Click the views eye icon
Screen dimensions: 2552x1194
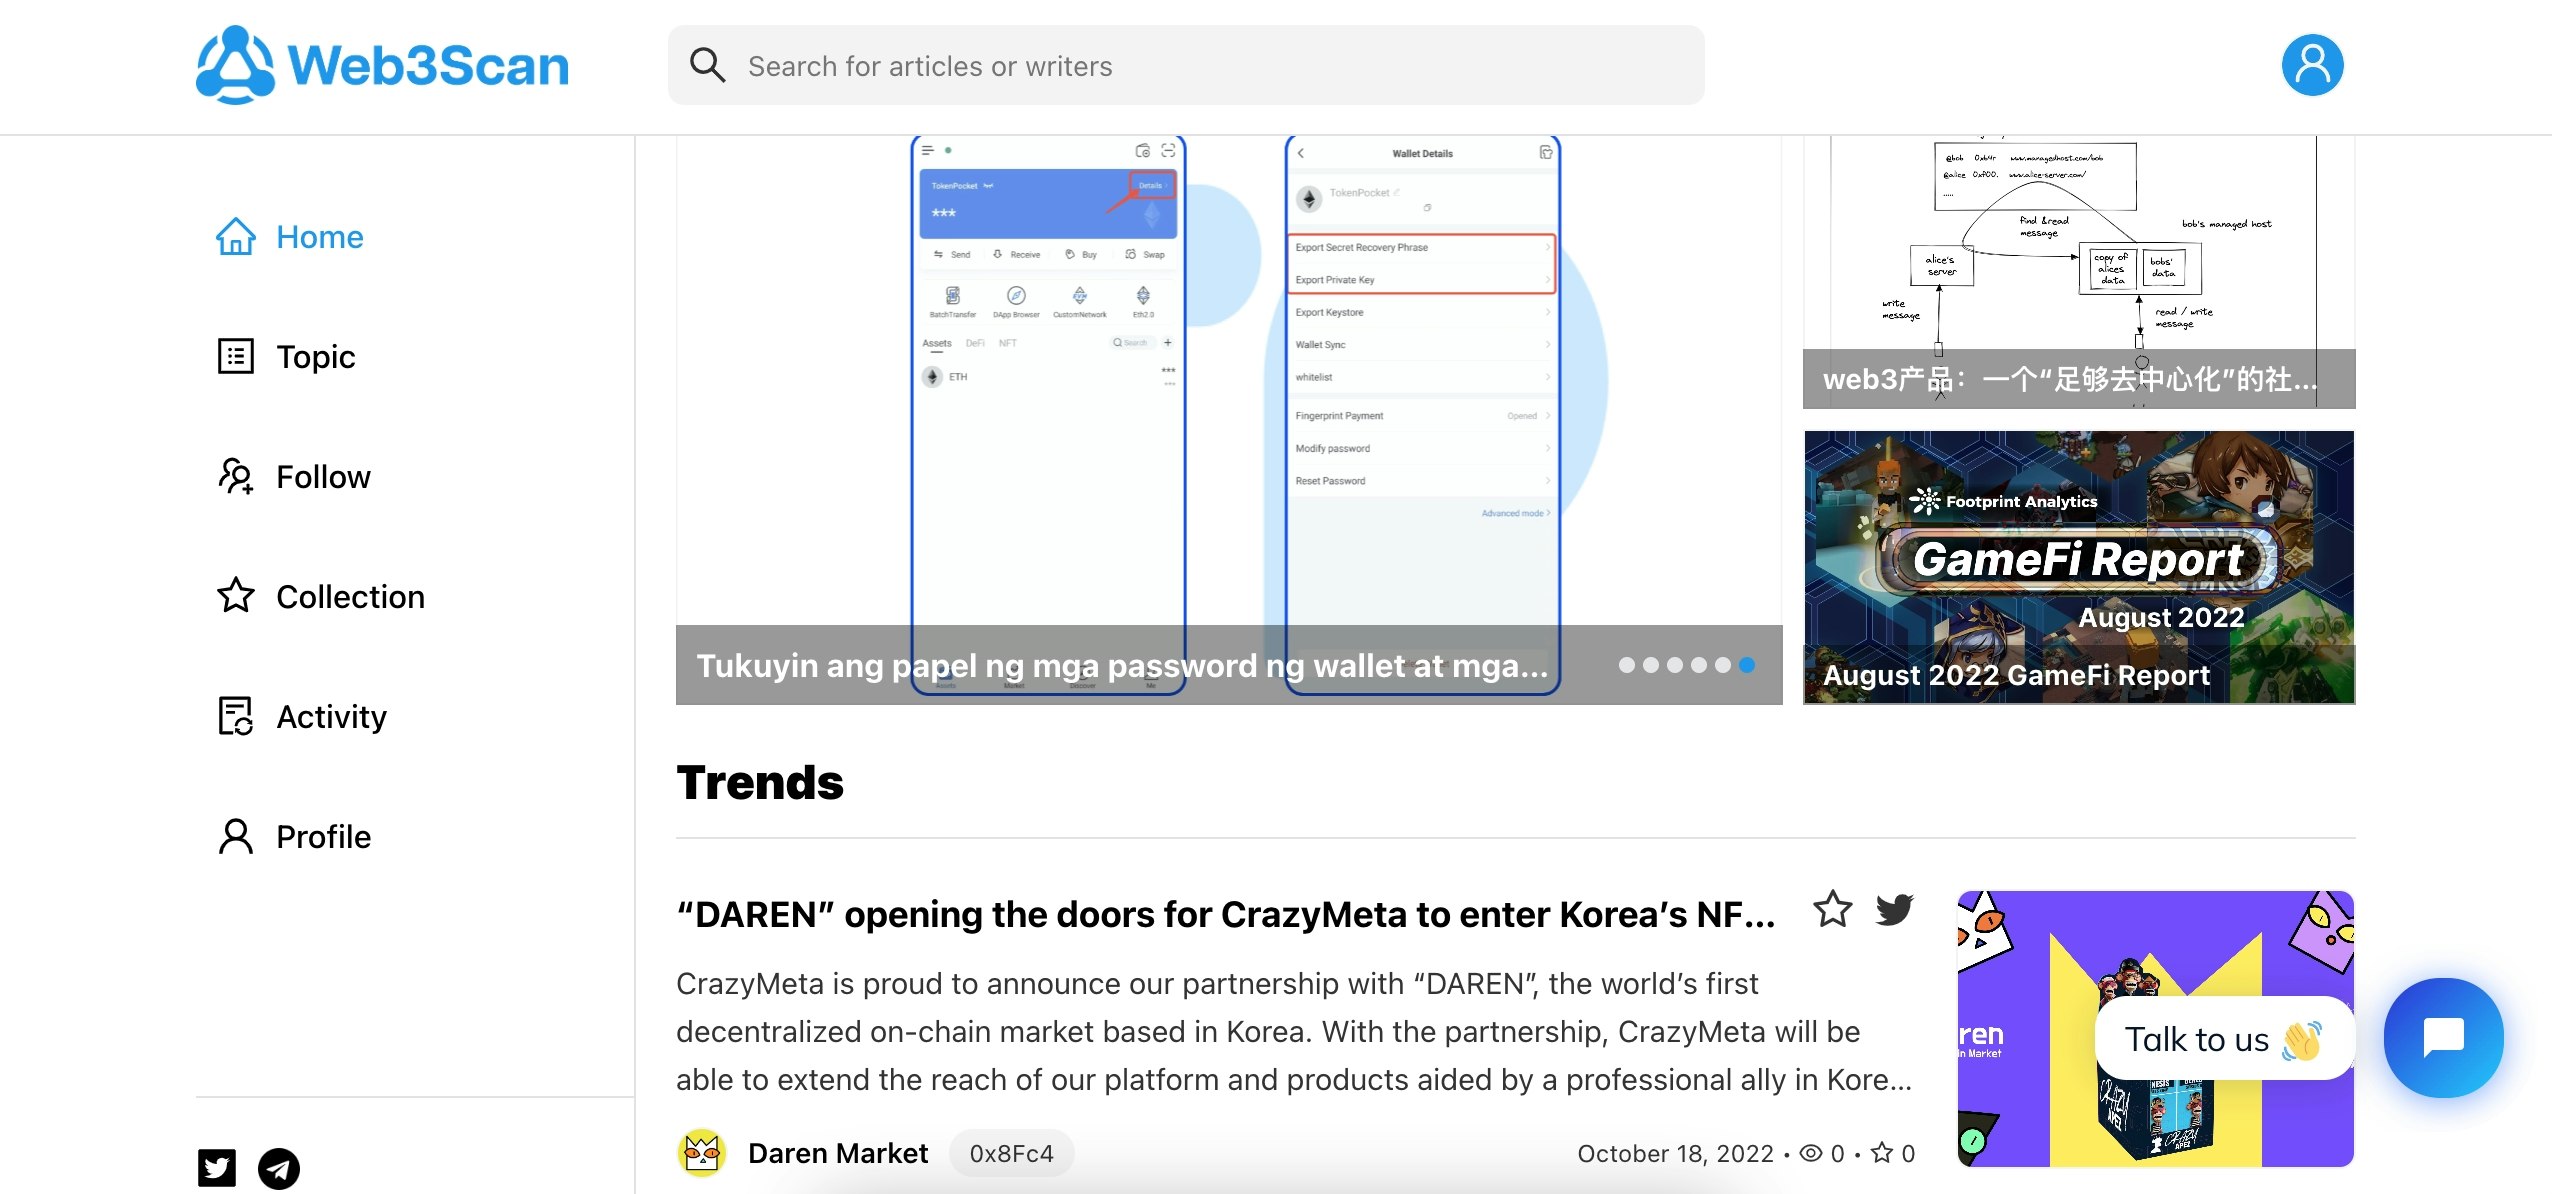(1810, 1153)
